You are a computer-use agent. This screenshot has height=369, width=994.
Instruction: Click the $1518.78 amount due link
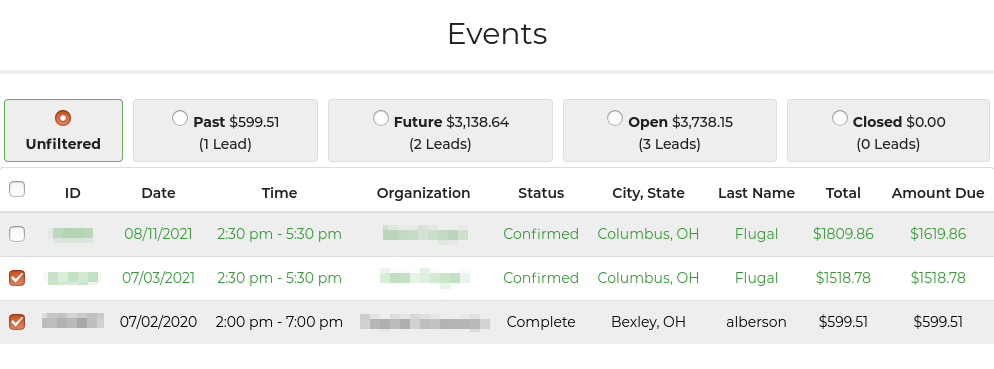pyautogui.click(x=938, y=278)
